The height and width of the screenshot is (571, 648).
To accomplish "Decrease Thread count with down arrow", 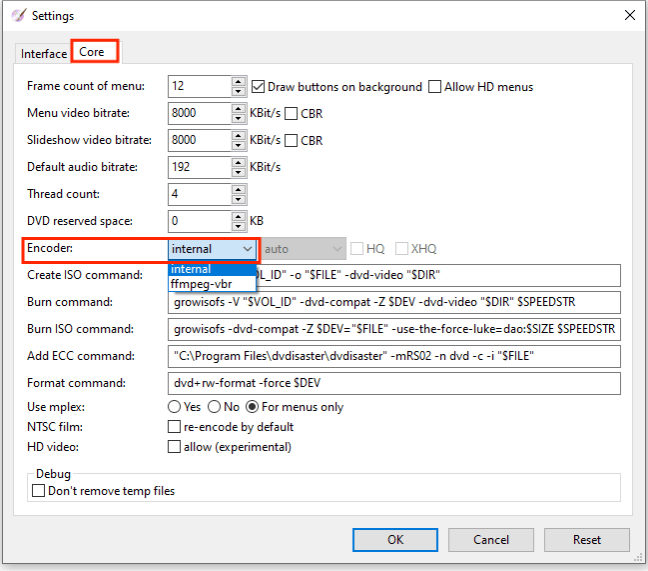I will click(x=238, y=199).
